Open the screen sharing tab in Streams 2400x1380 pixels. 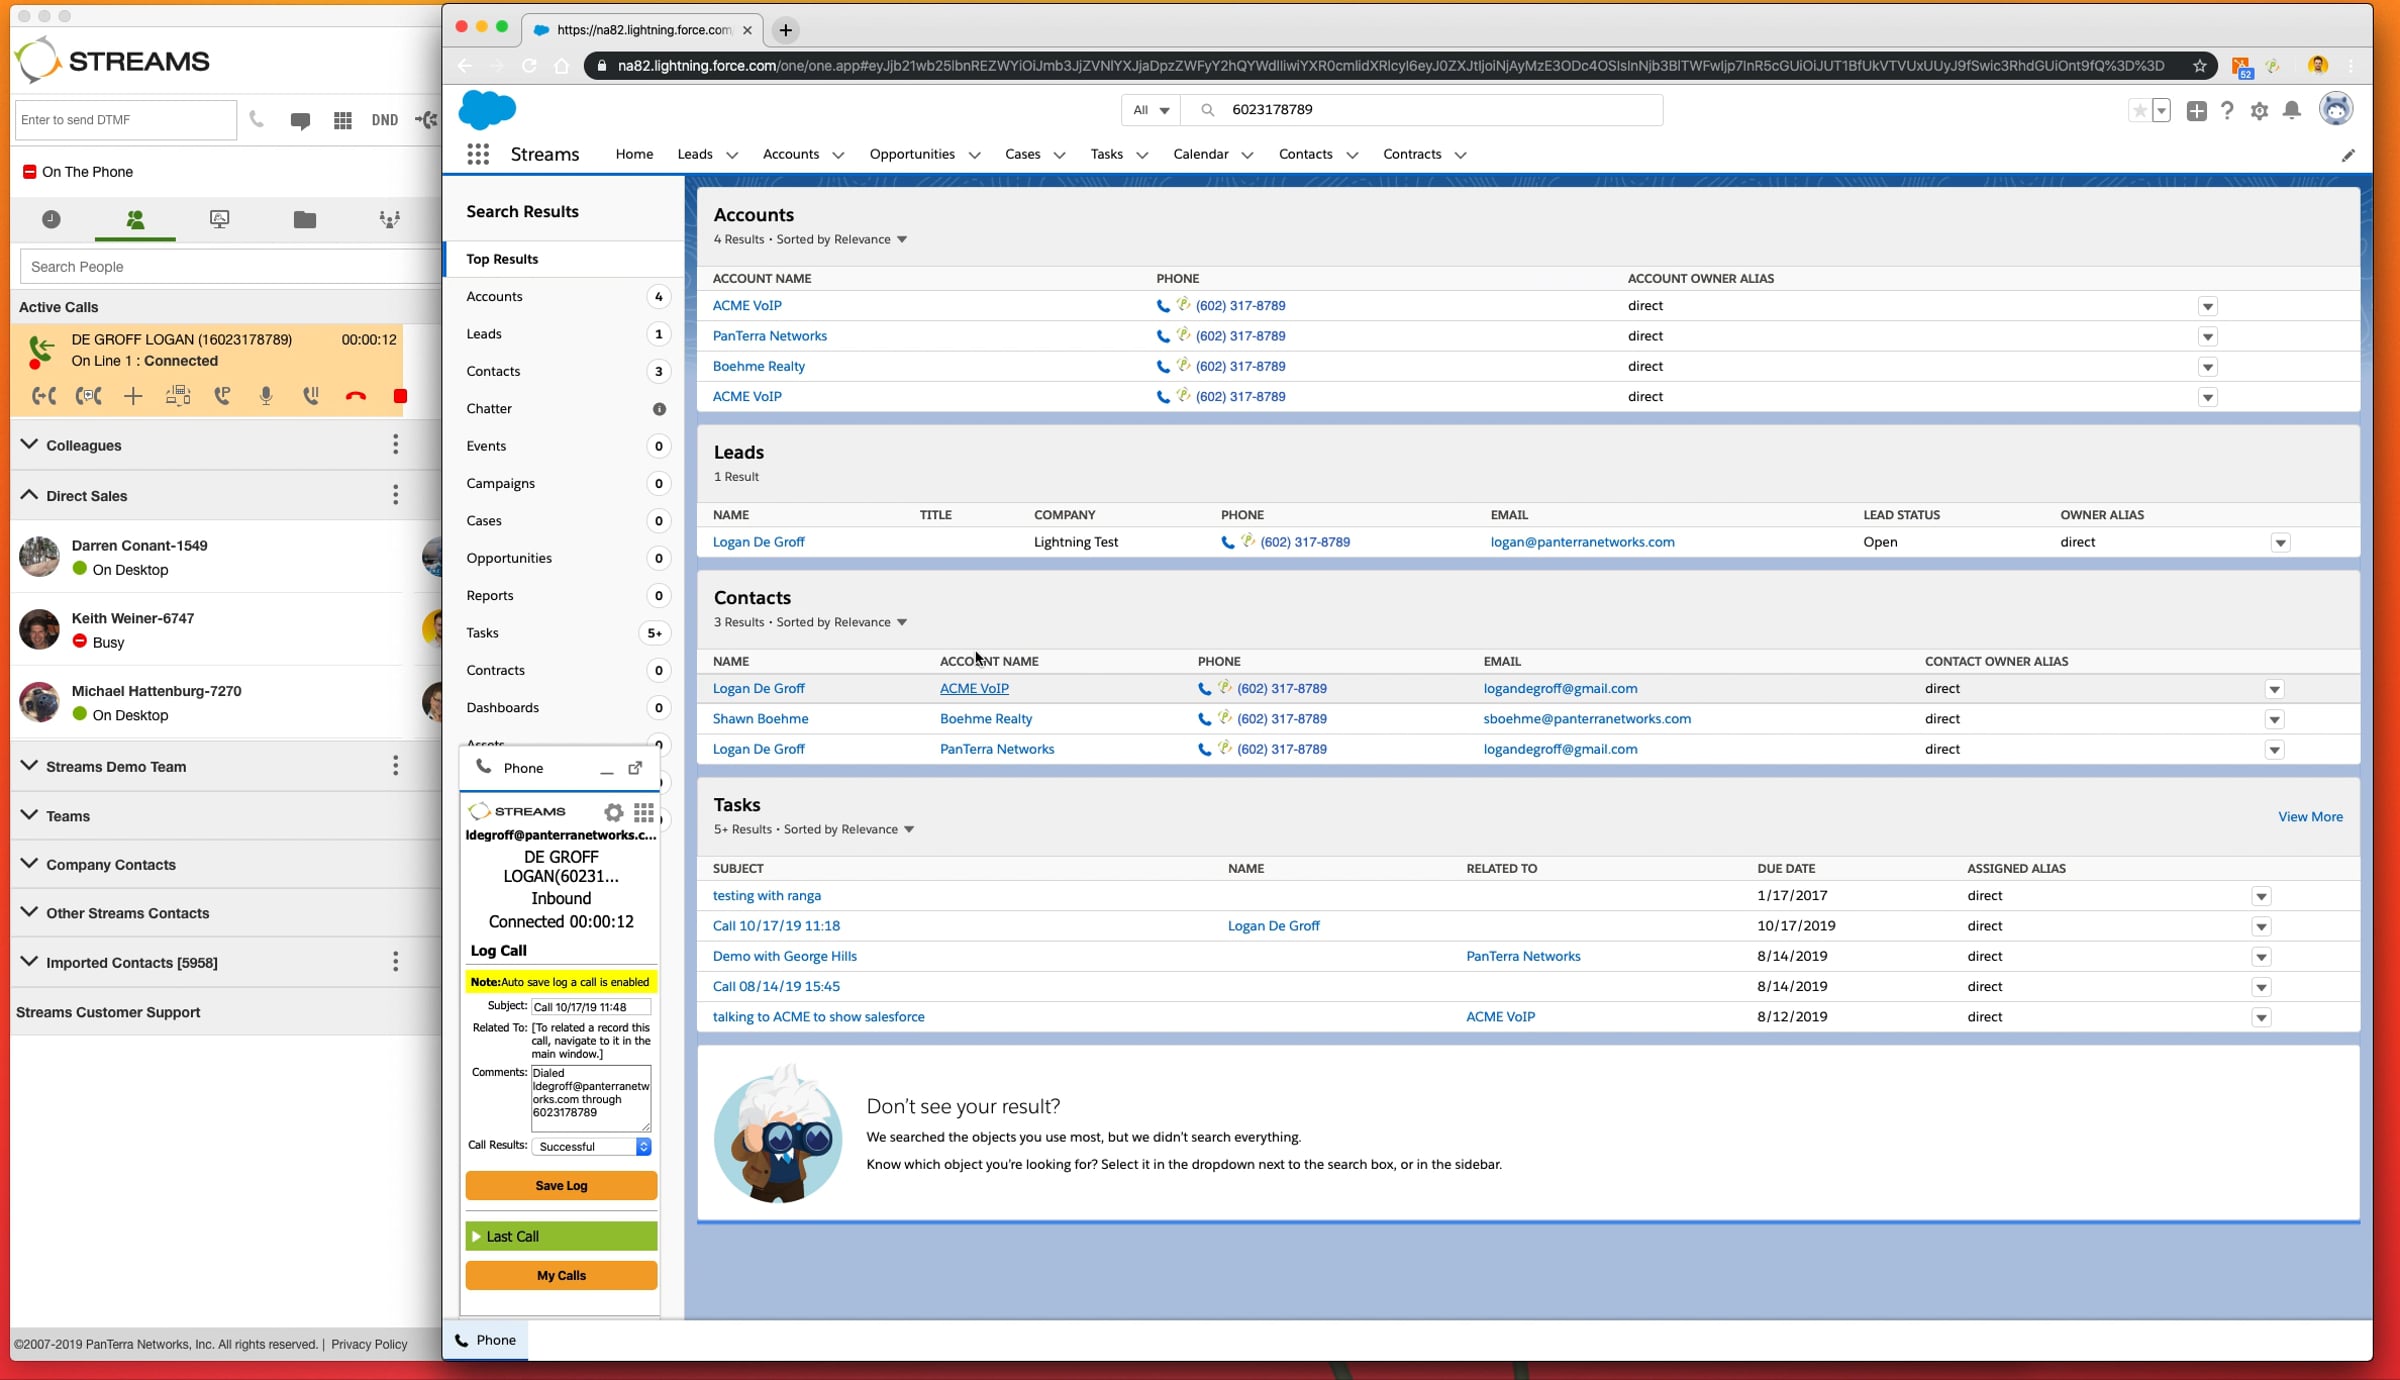(x=220, y=219)
